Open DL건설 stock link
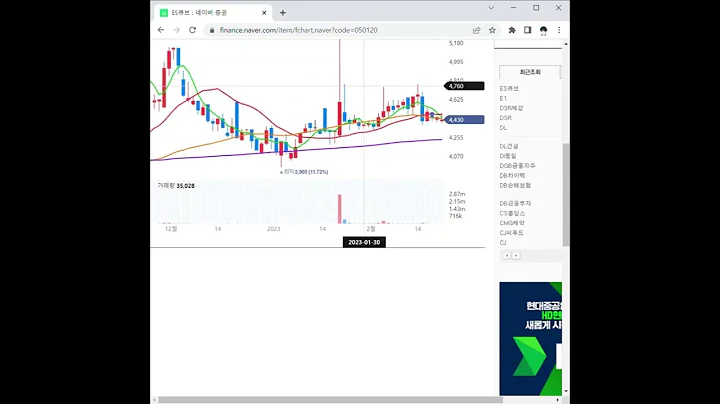The image size is (720, 404). pyautogui.click(x=509, y=146)
